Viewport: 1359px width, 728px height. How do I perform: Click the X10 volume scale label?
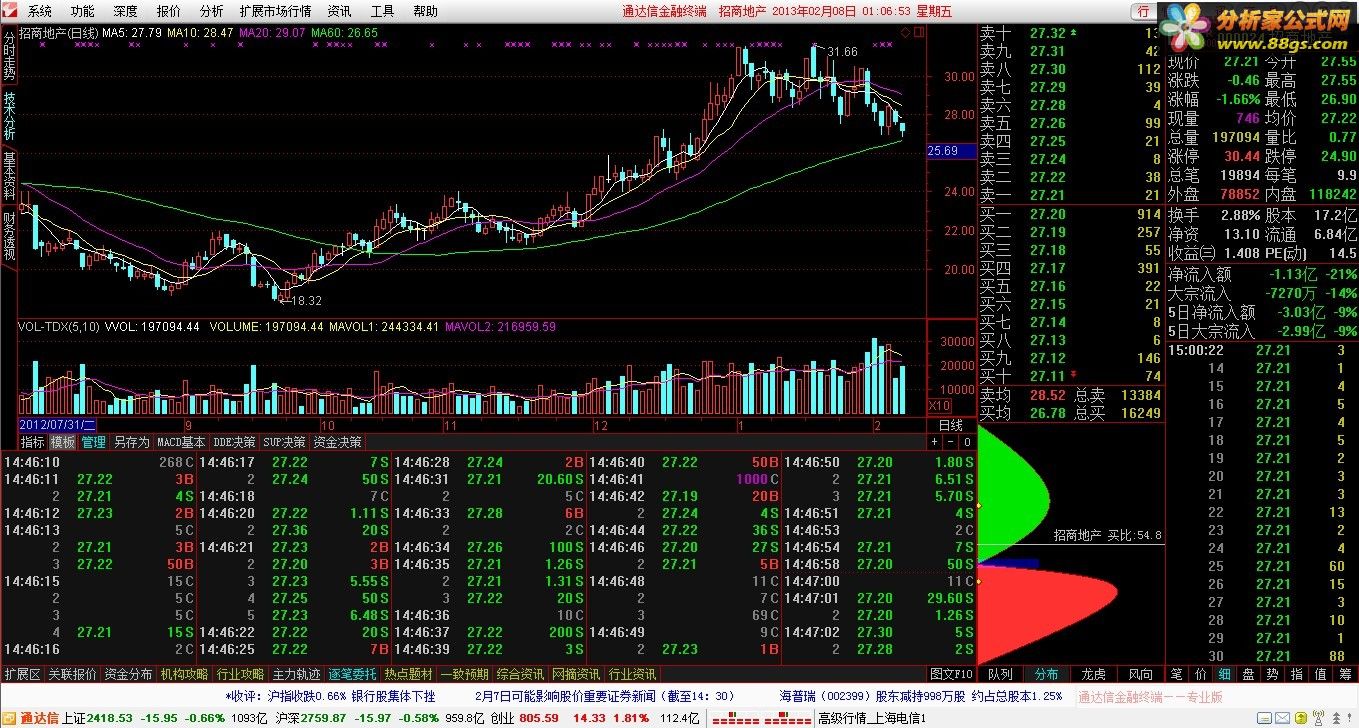pos(939,406)
